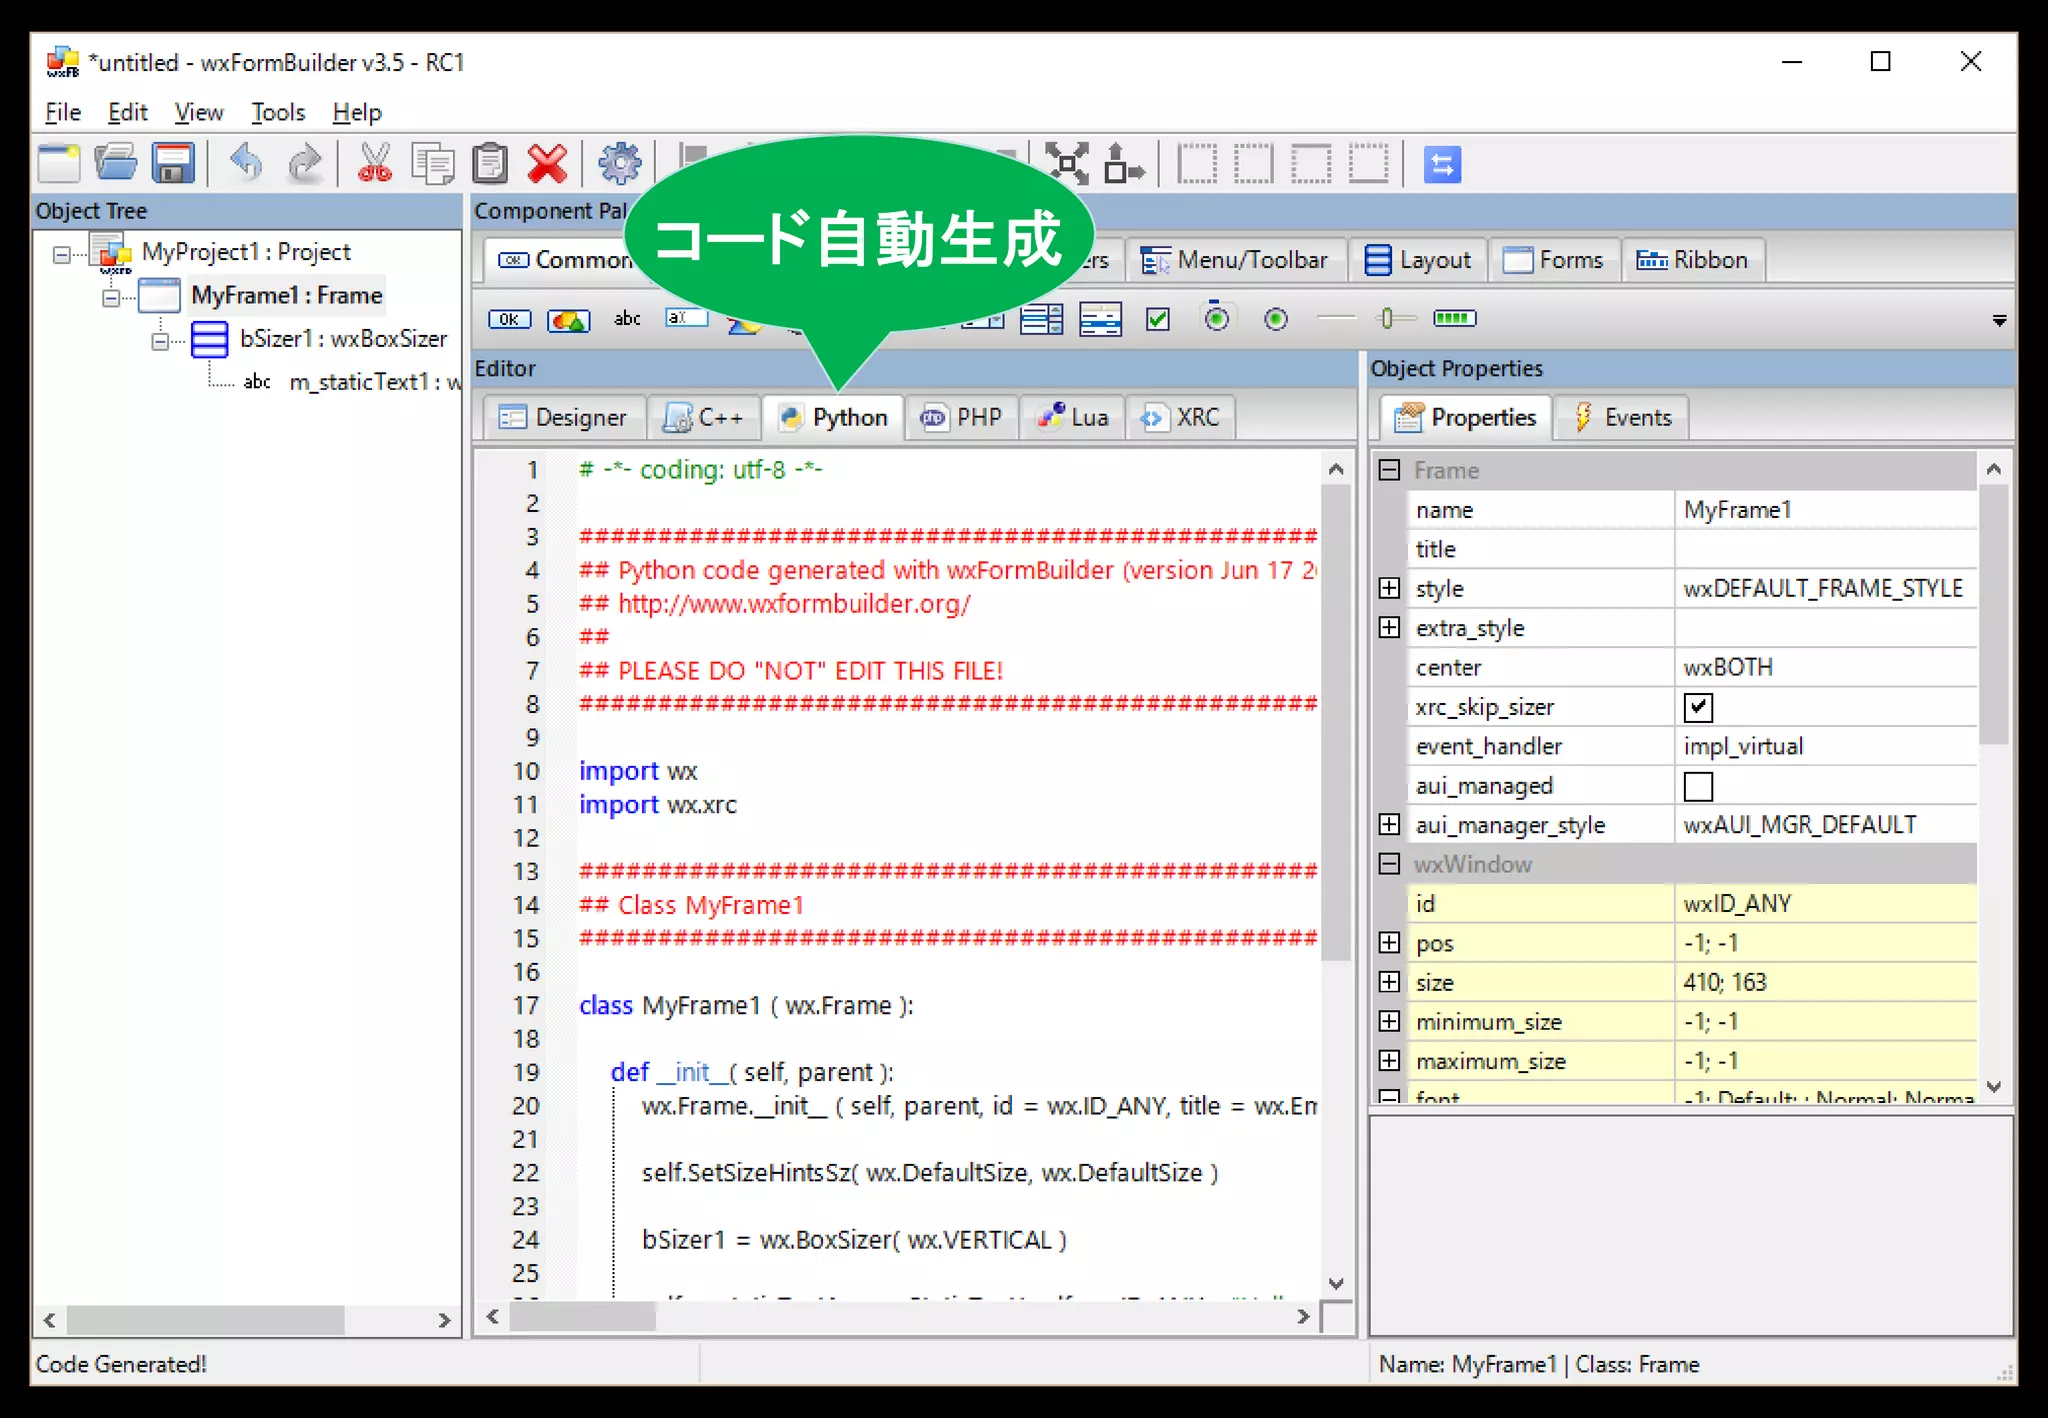
Task: Click the red Delete X icon
Action: click(547, 164)
